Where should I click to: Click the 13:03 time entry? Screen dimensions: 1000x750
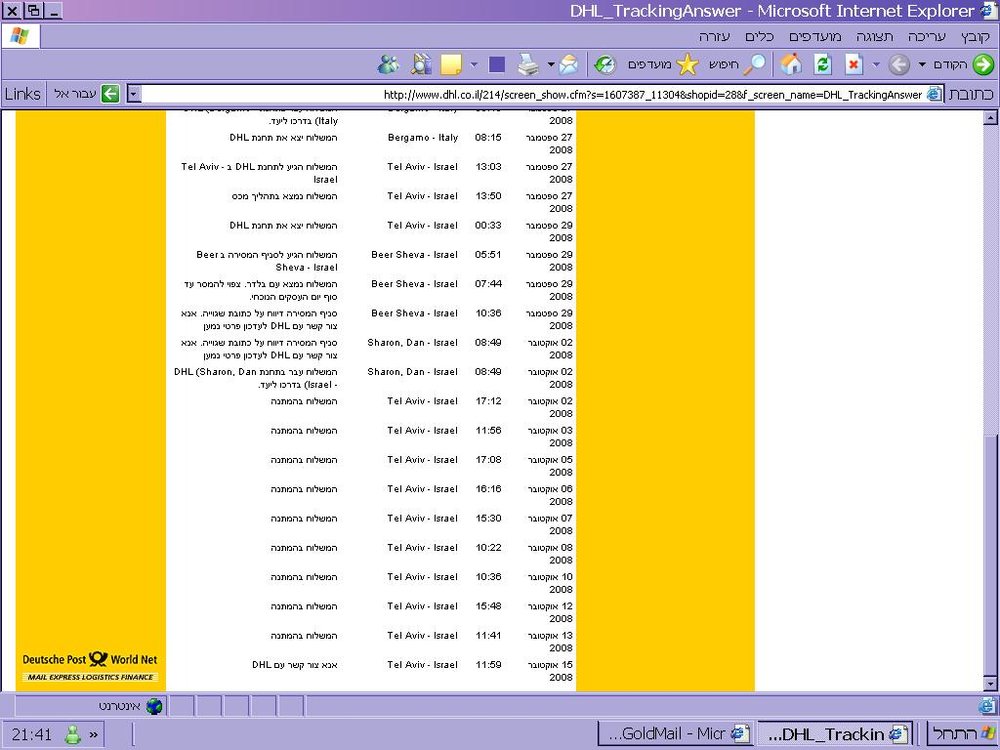click(x=489, y=167)
